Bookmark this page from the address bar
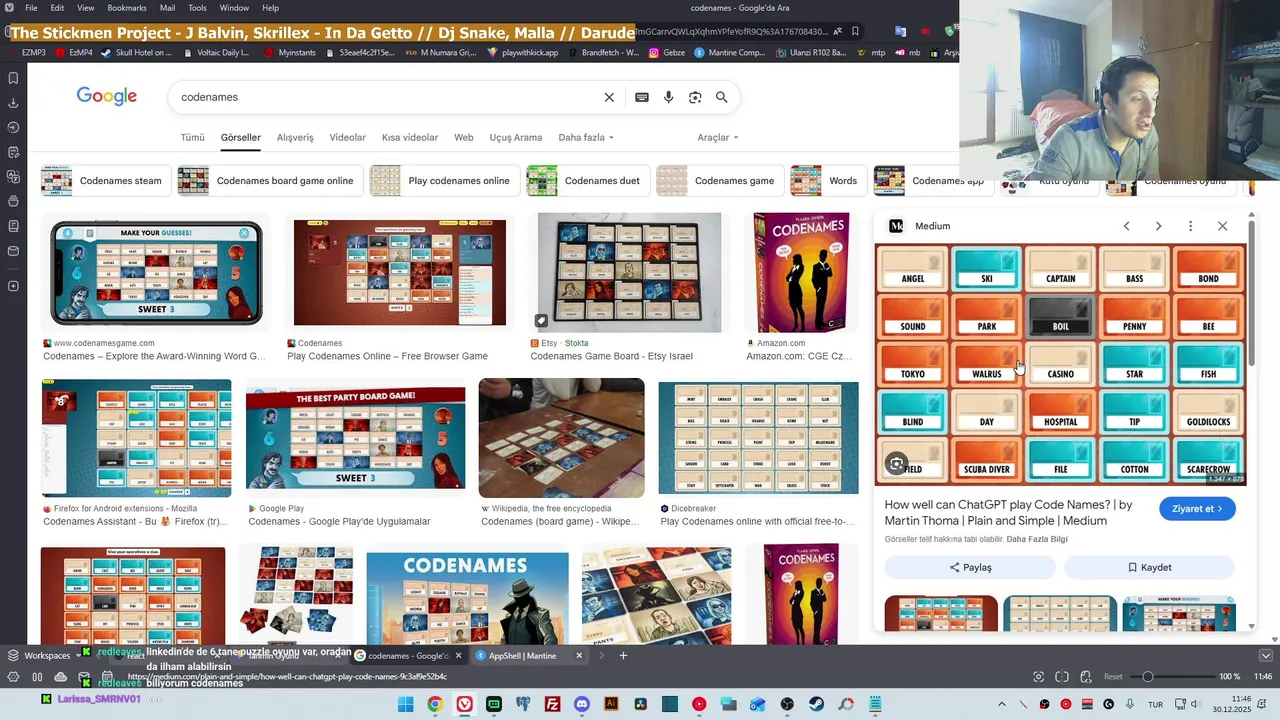 (x=855, y=31)
